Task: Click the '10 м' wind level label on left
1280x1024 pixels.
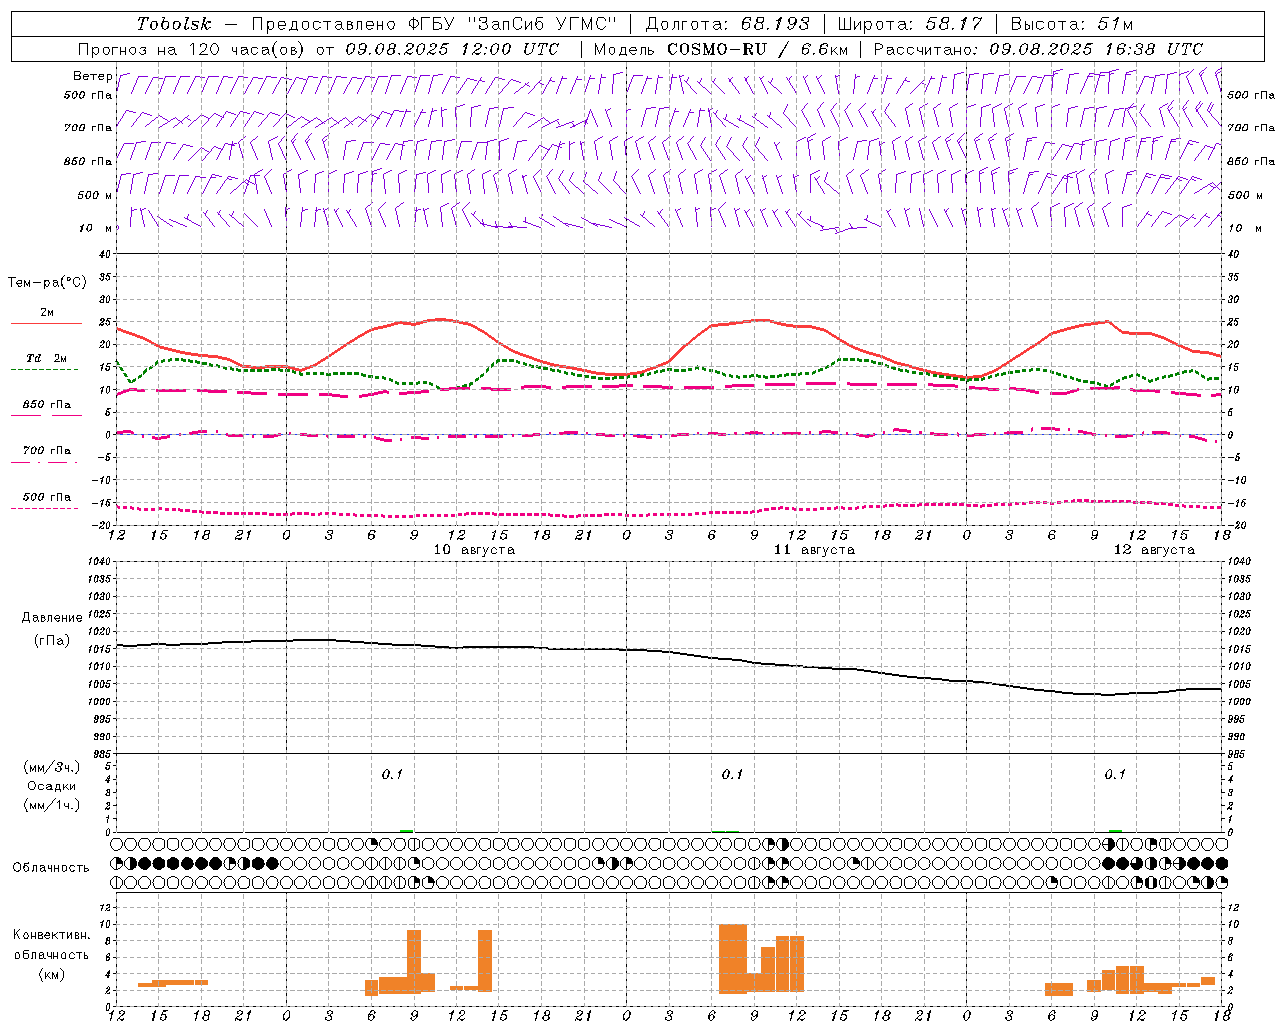Action: click(95, 228)
